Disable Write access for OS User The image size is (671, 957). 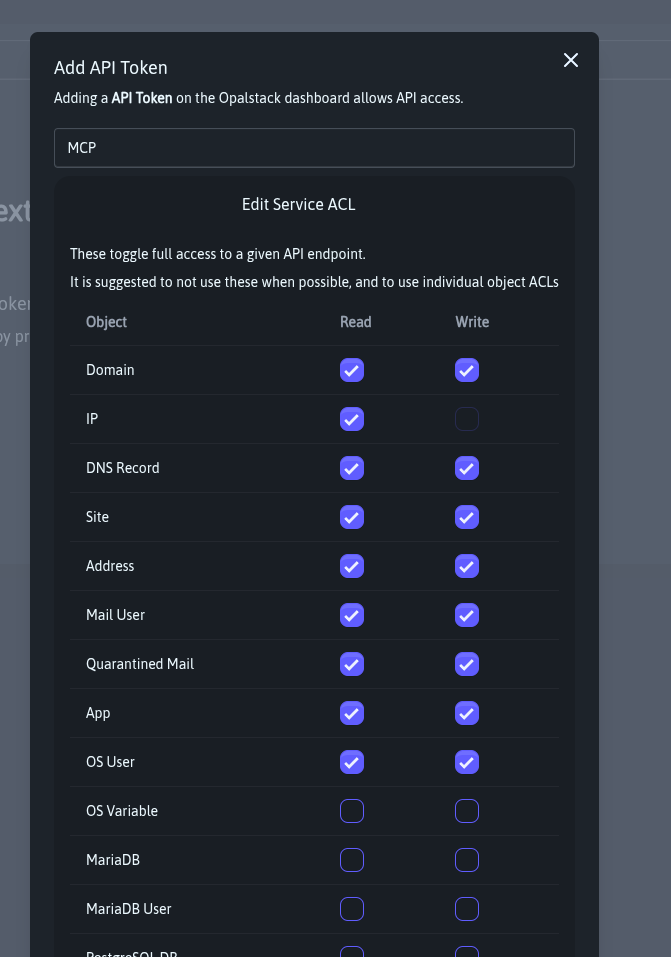[467, 762]
